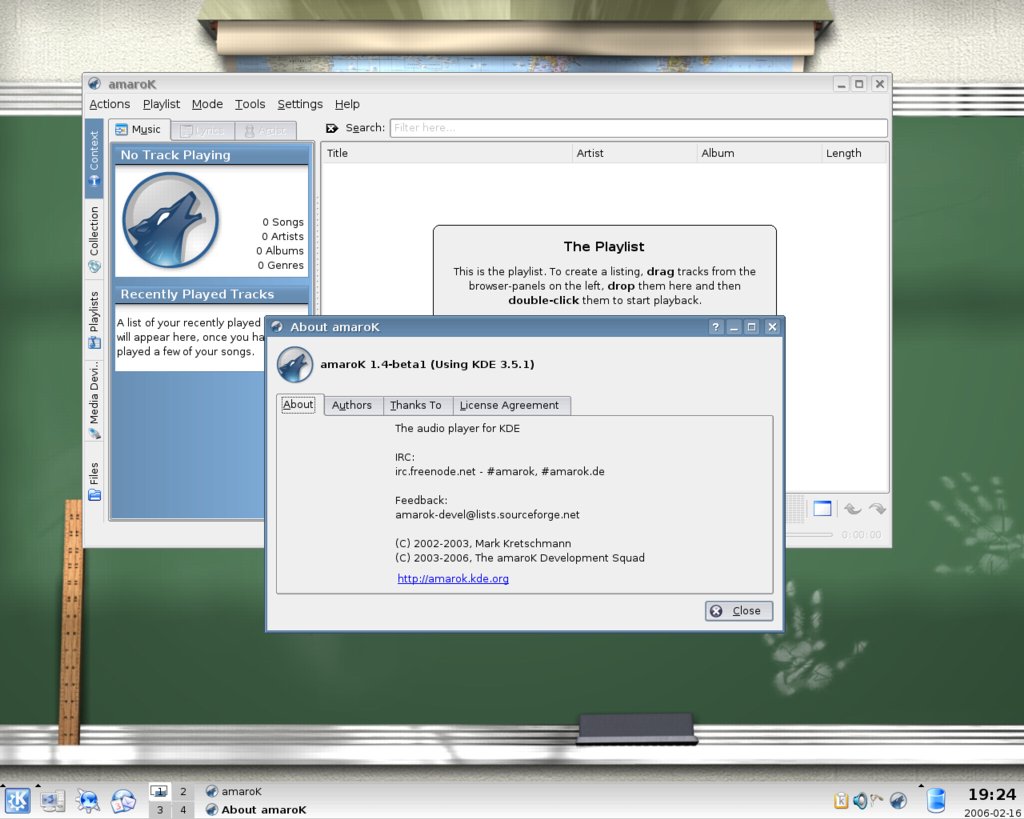Click the amaroK wolf system tray icon
The height and width of the screenshot is (819, 1024).
pyautogui.click(x=899, y=801)
